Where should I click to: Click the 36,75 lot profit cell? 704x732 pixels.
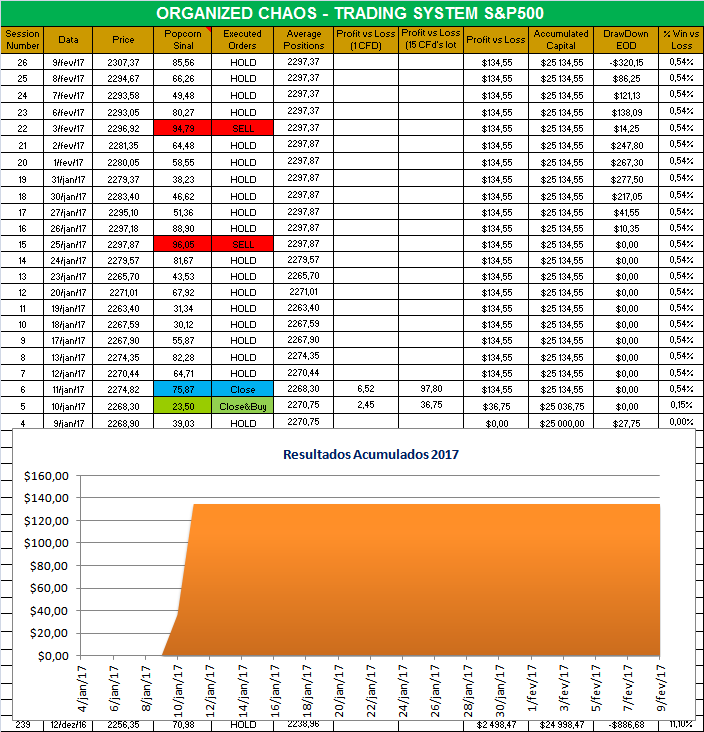pos(430,405)
